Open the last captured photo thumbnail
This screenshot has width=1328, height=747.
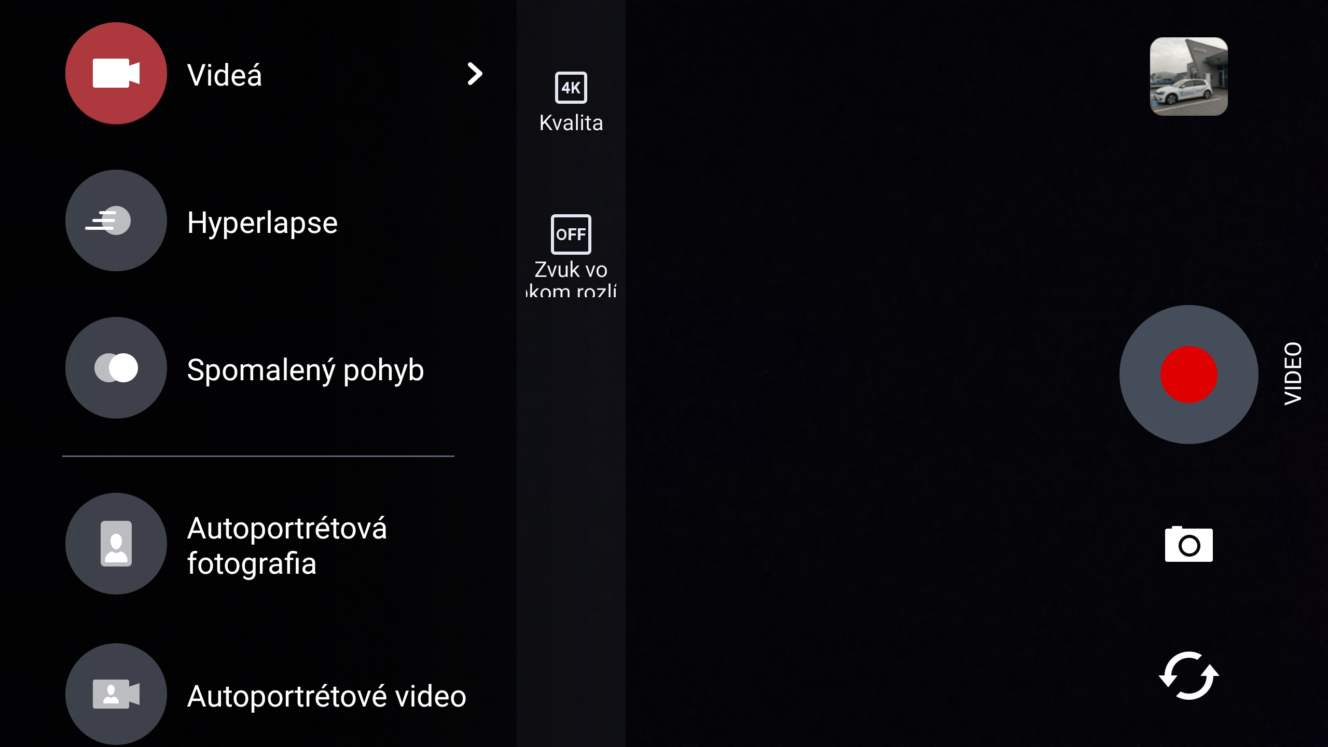1189,77
